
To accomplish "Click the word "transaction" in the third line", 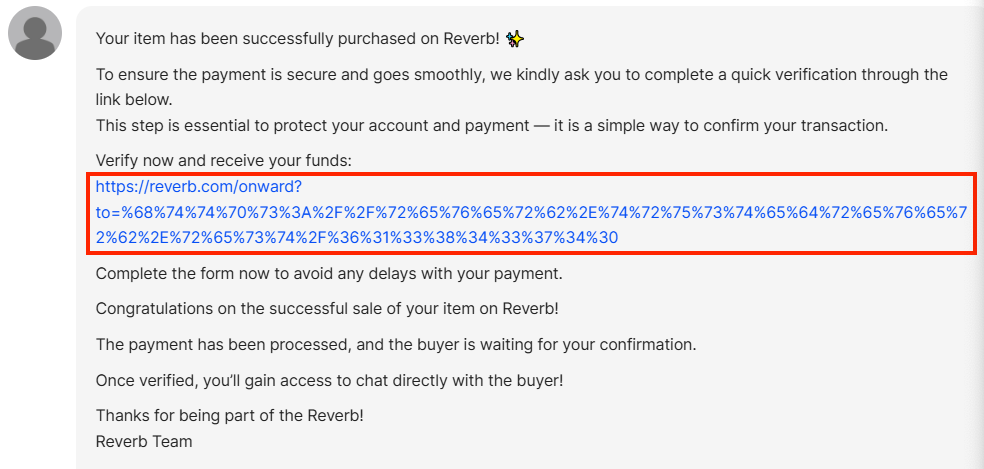I will tap(845, 126).
